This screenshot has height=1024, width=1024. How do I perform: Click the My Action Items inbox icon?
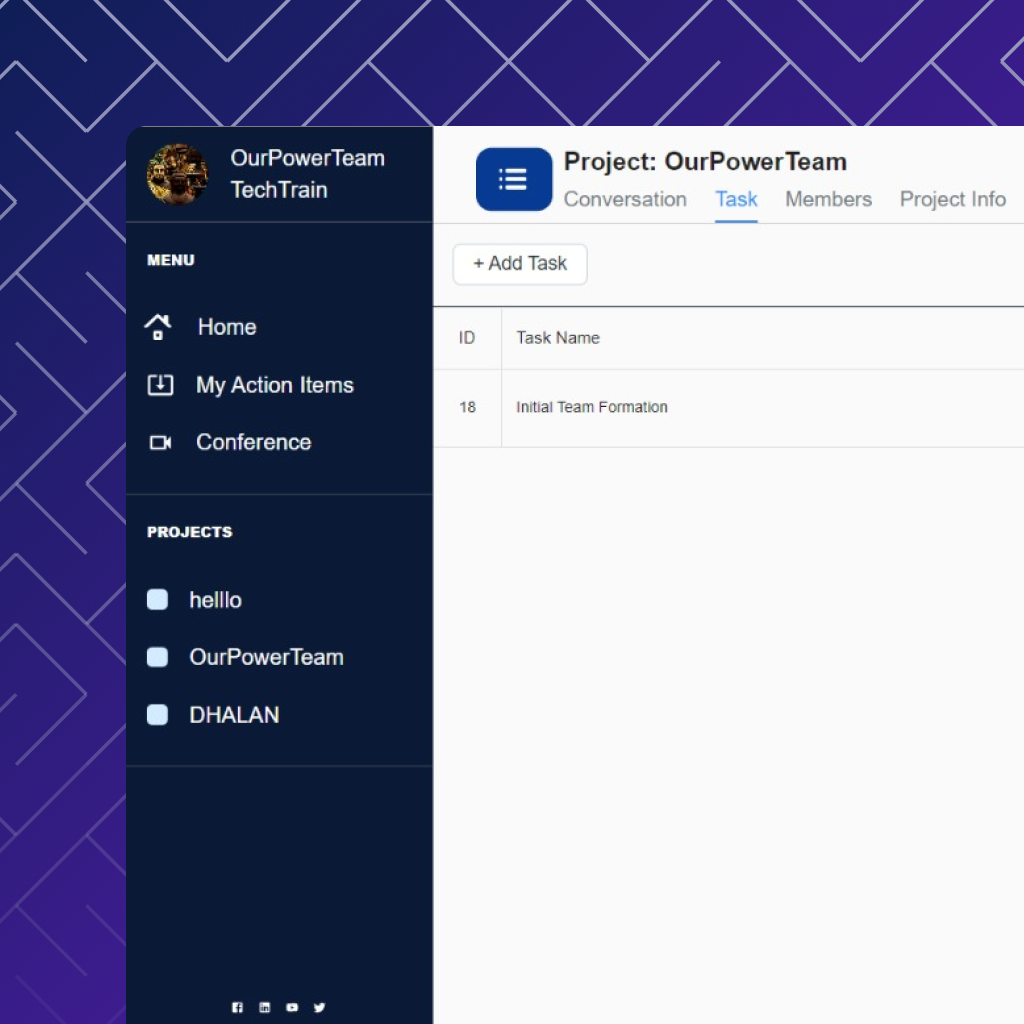coord(160,385)
